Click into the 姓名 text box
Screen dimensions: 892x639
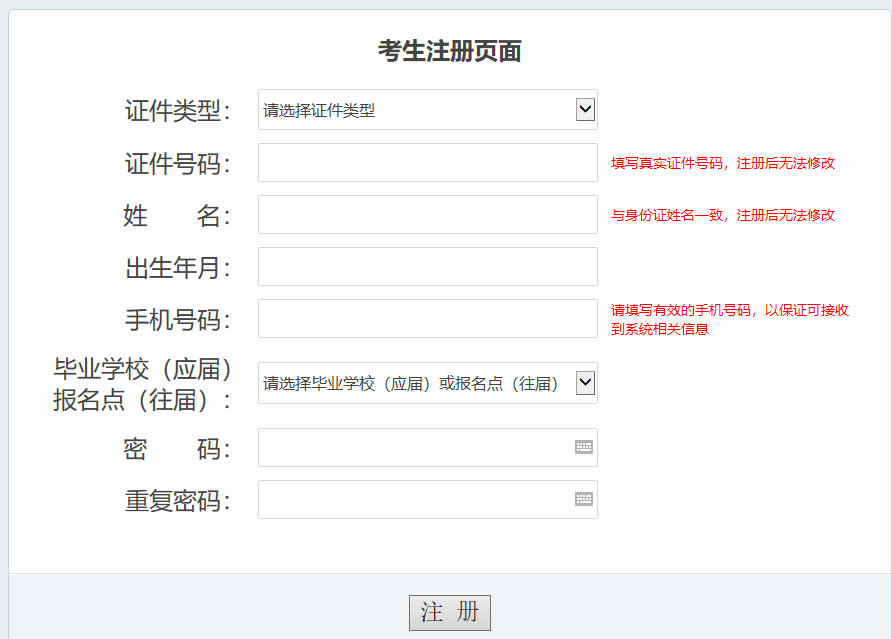coord(427,215)
